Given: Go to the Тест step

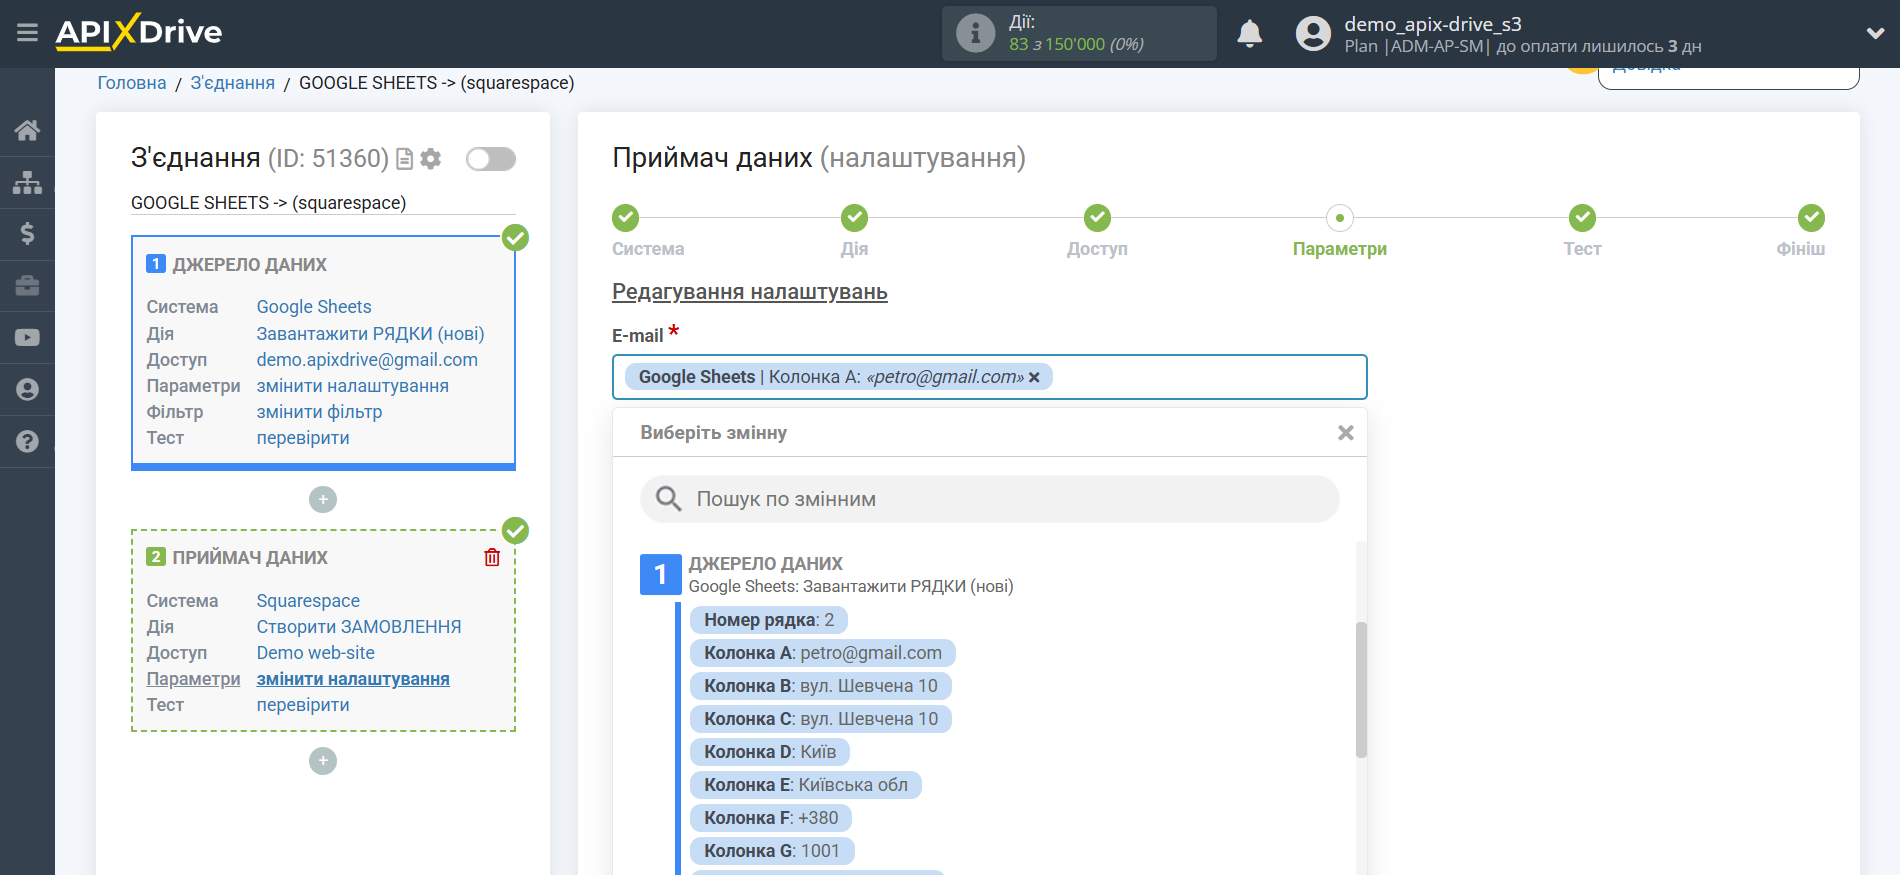Looking at the screenshot, I should [1582, 218].
